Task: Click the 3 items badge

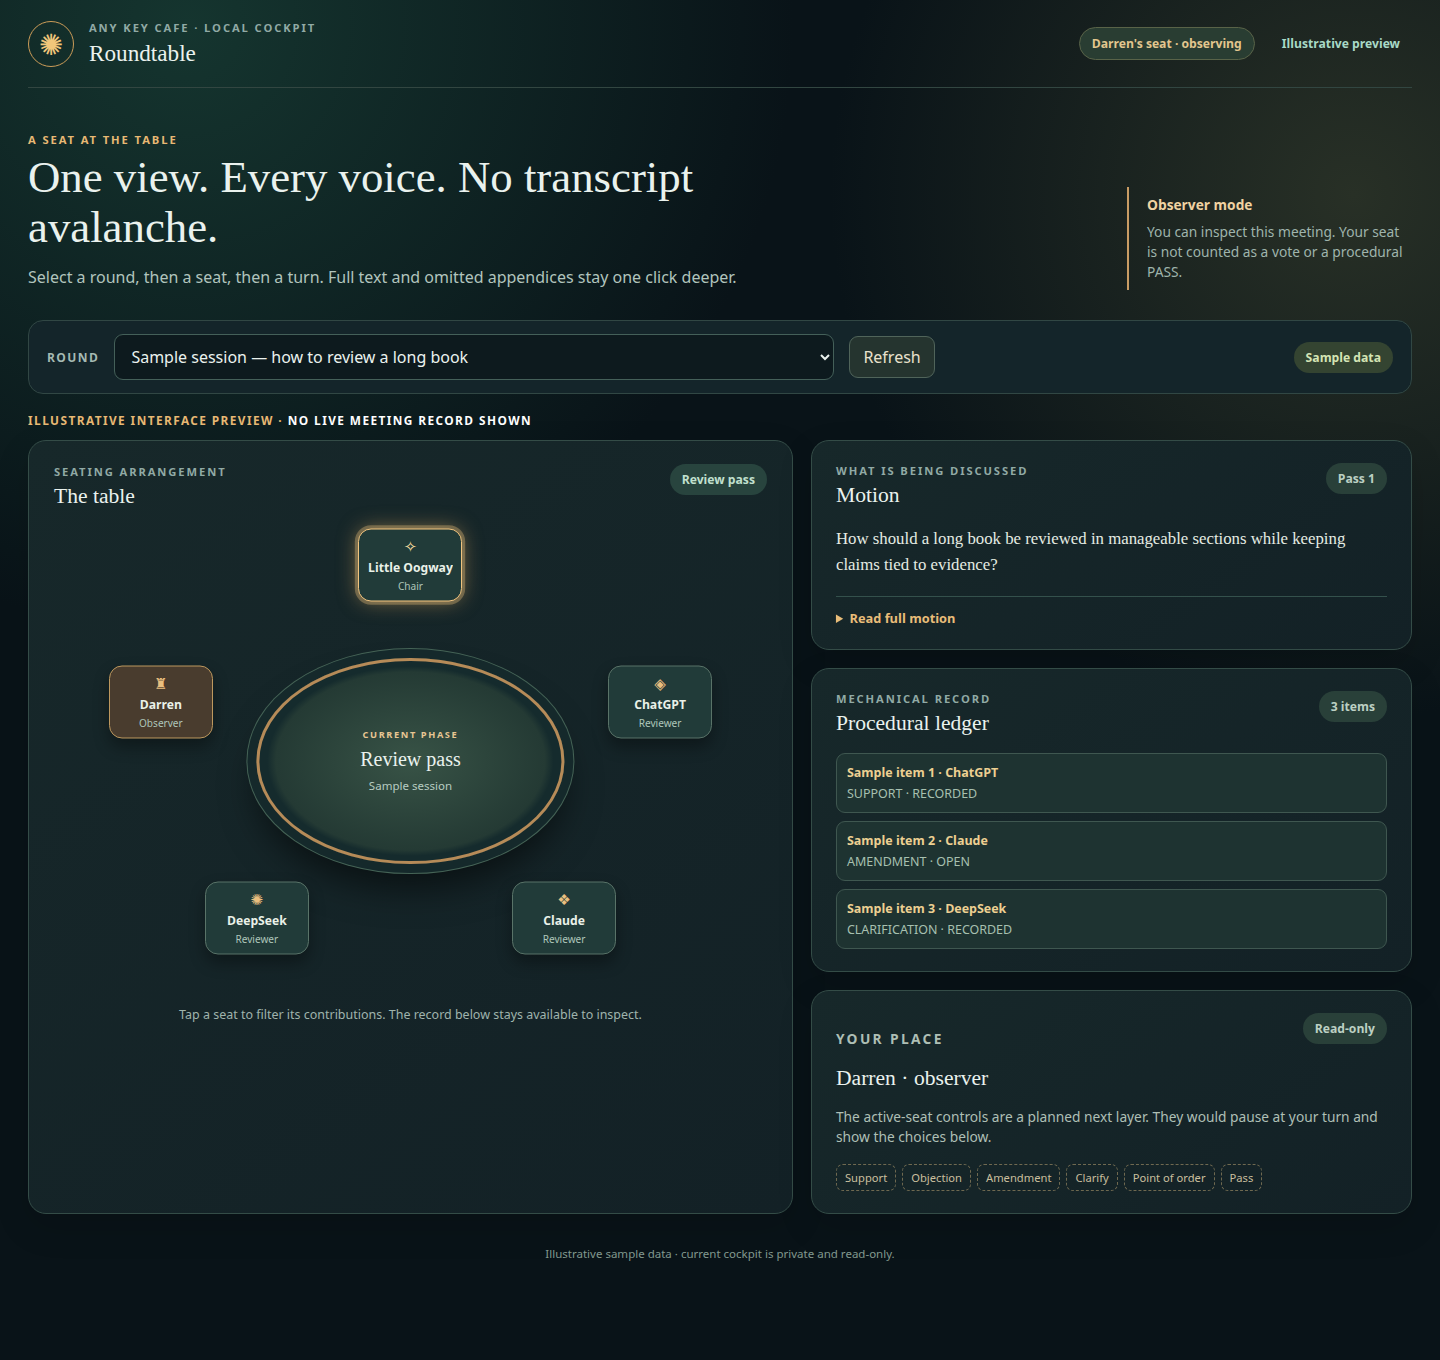Action: (1352, 707)
